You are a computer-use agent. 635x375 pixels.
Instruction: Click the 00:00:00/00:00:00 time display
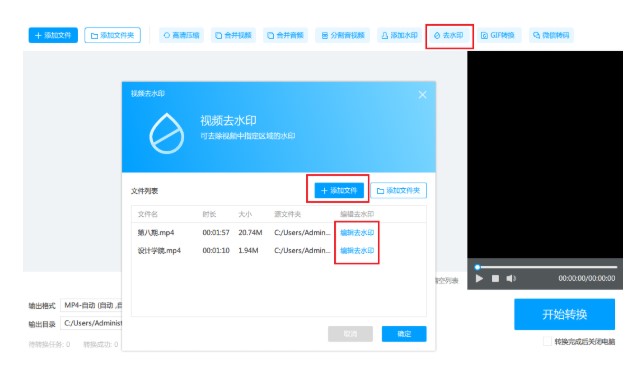coord(586,279)
